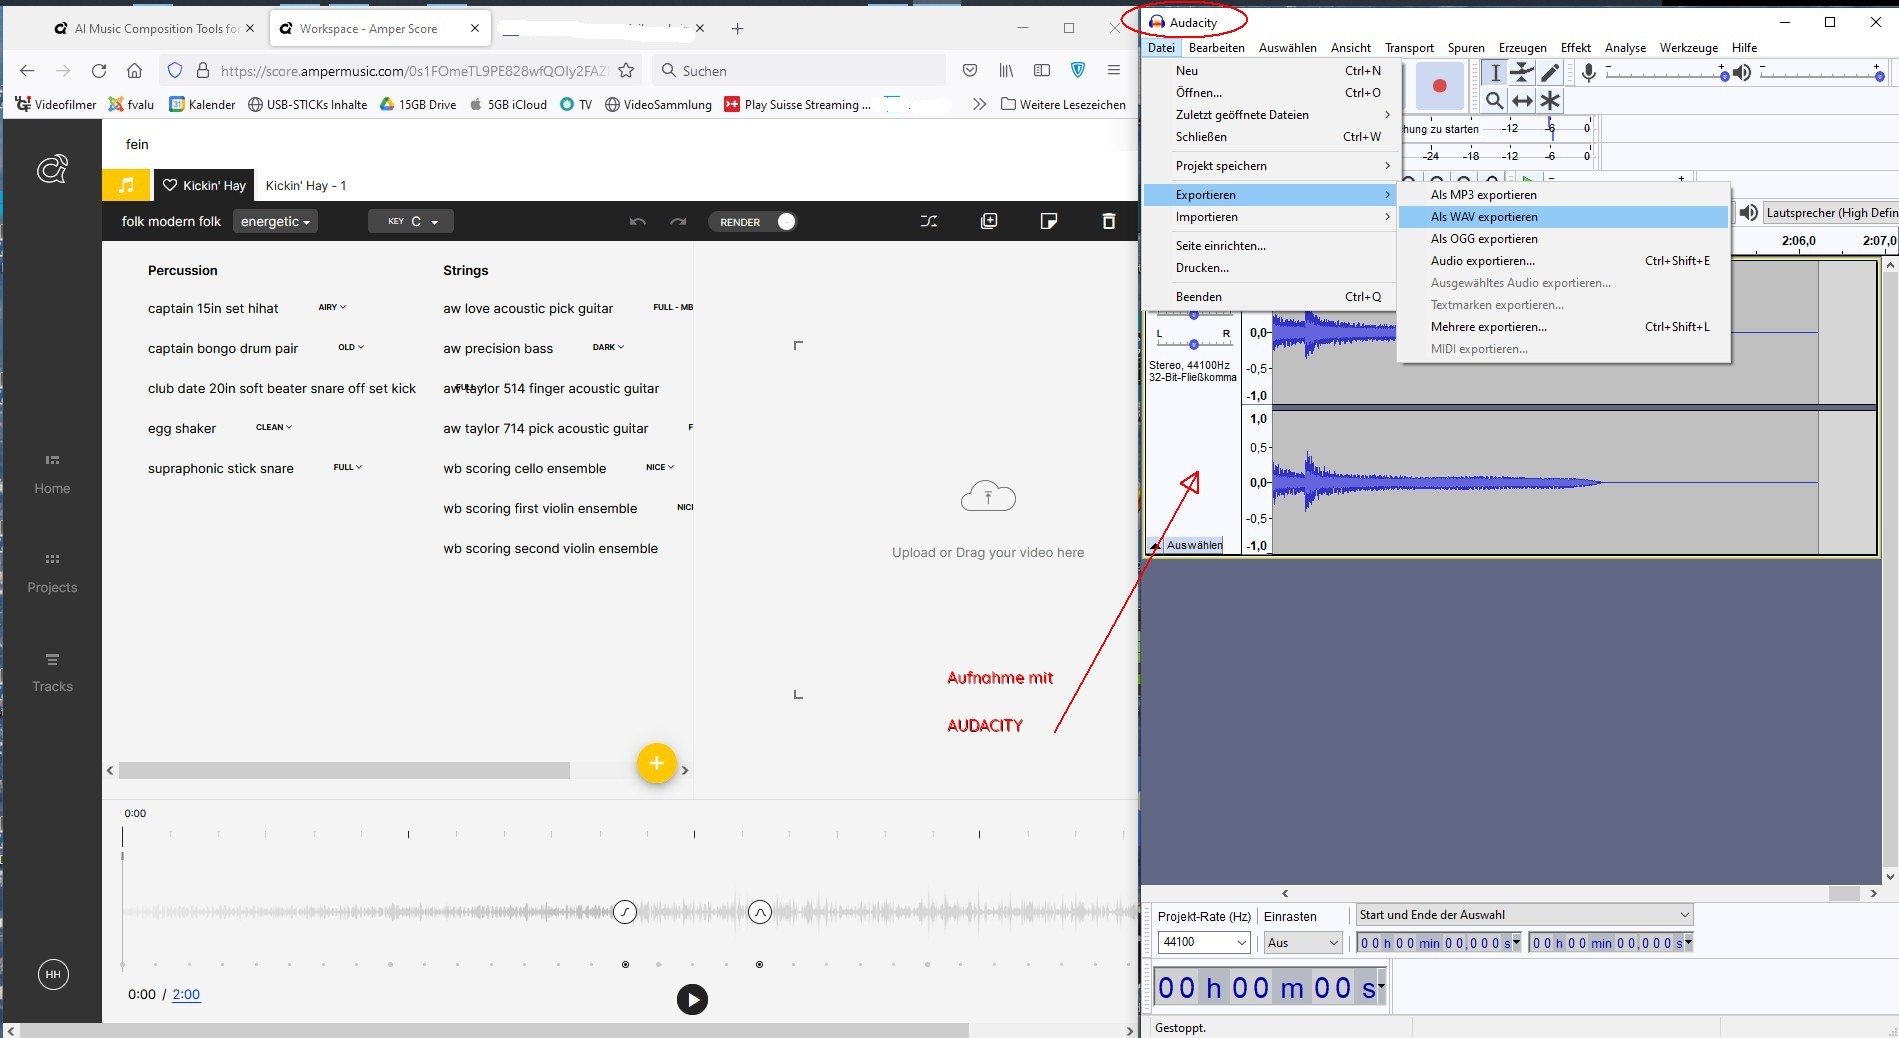Click the HH user avatar

click(x=53, y=974)
